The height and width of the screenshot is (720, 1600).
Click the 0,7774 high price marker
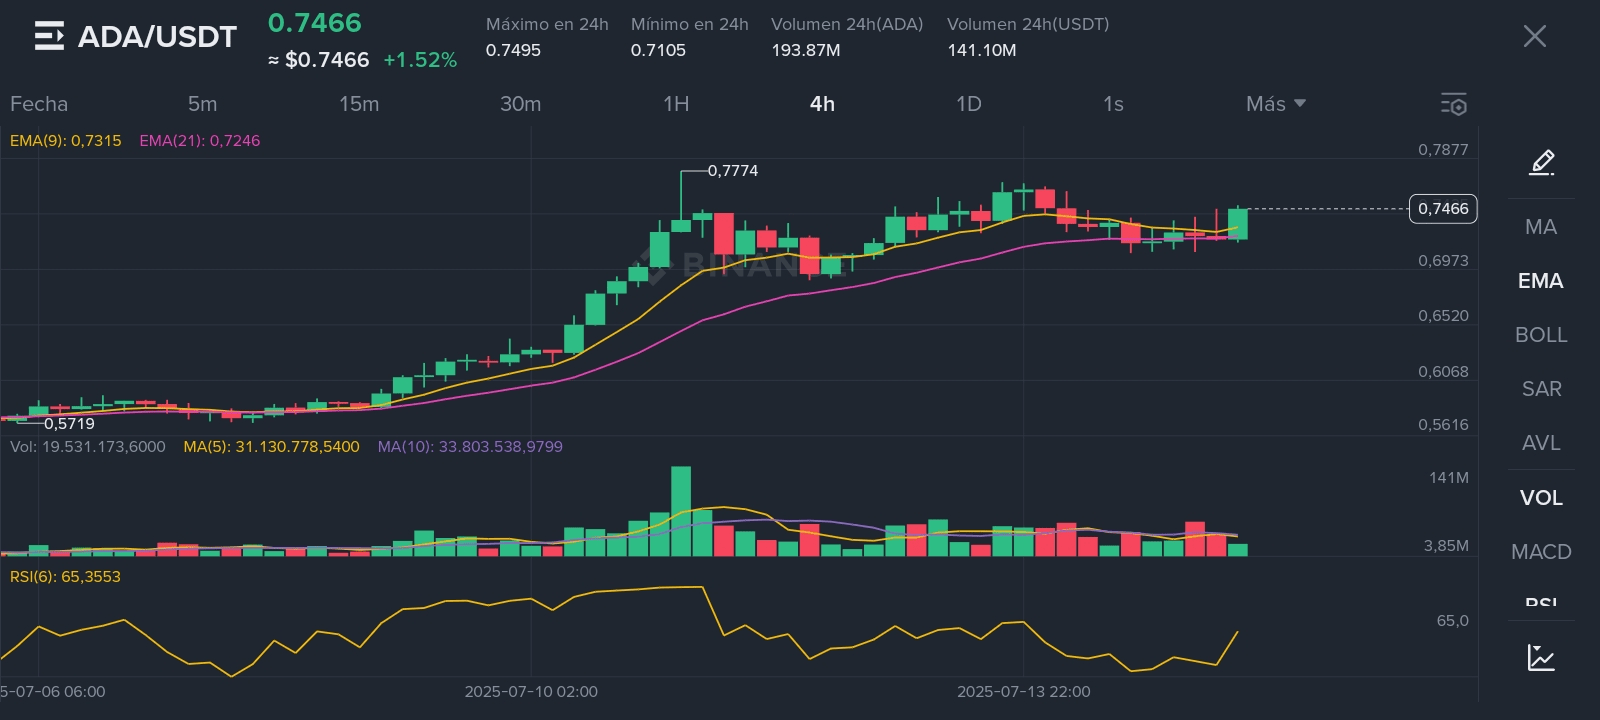click(733, 171)
